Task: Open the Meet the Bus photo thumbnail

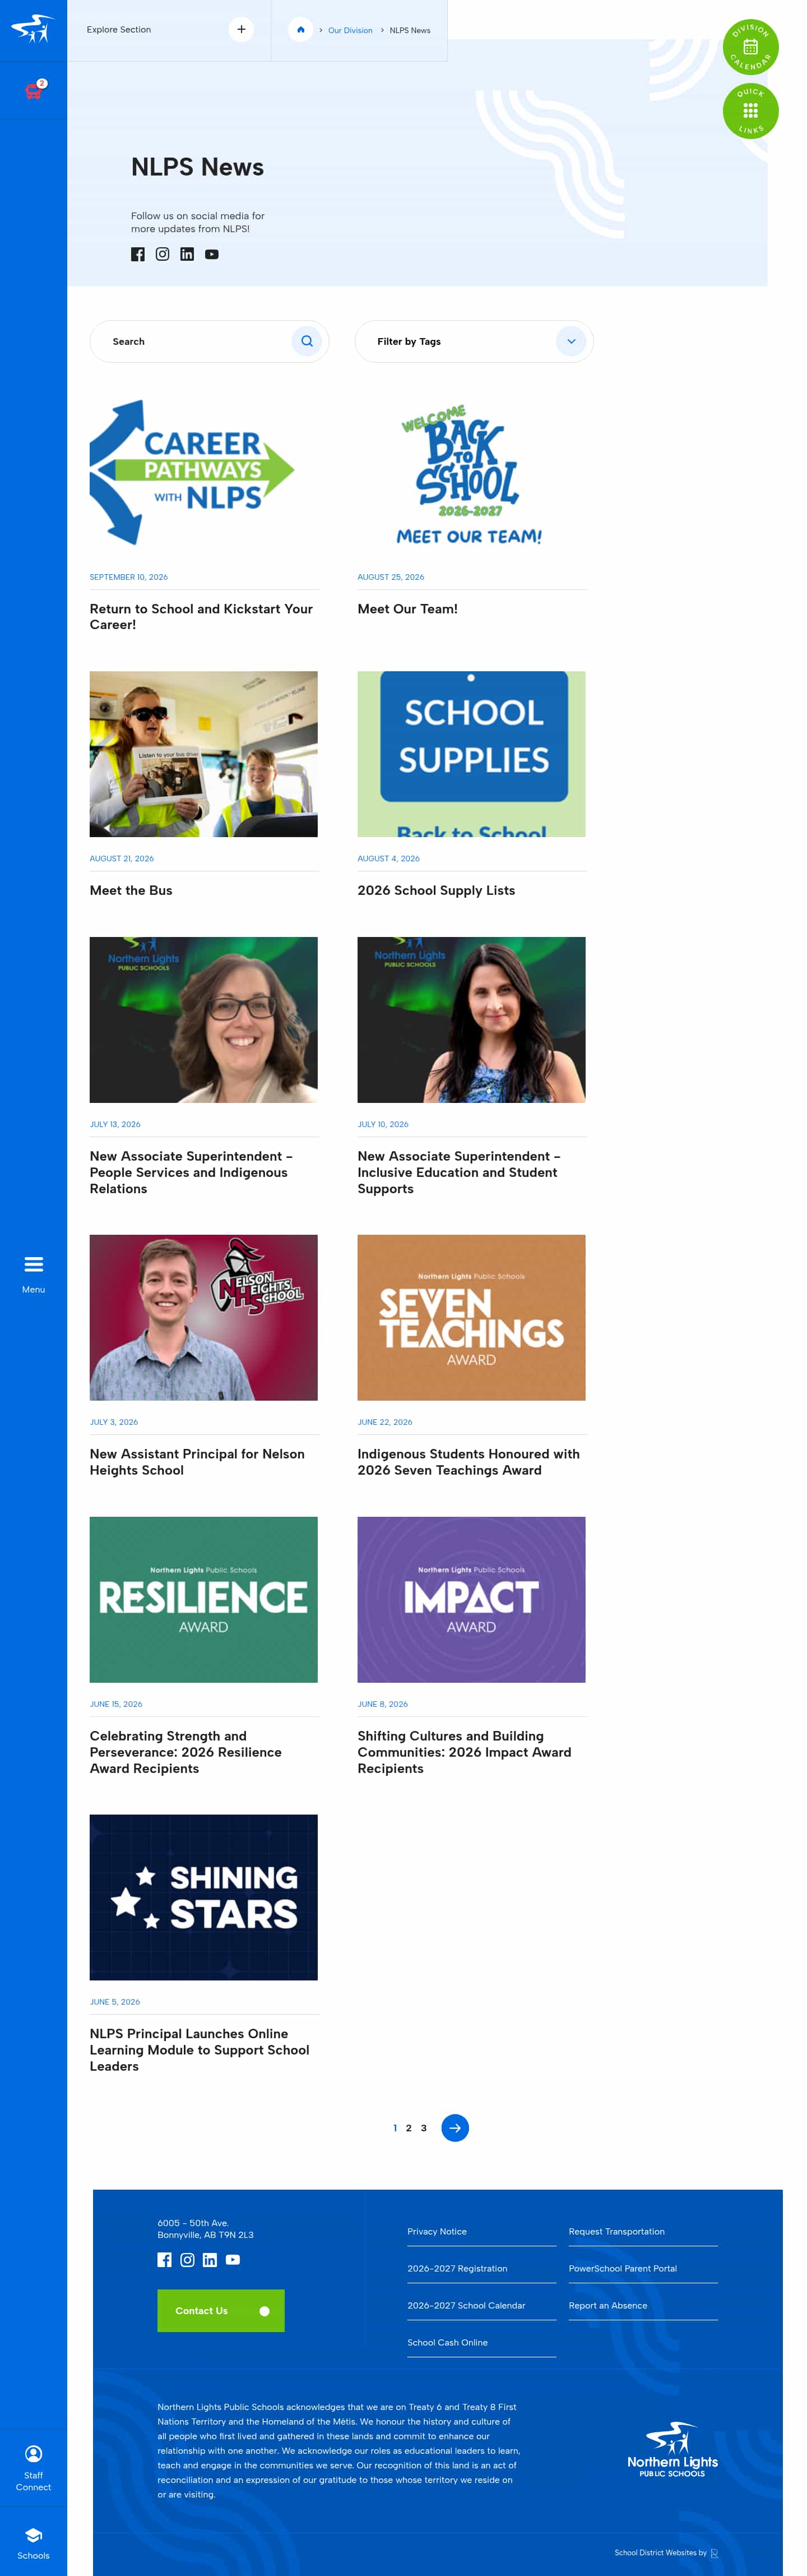Action: point(204,754)
